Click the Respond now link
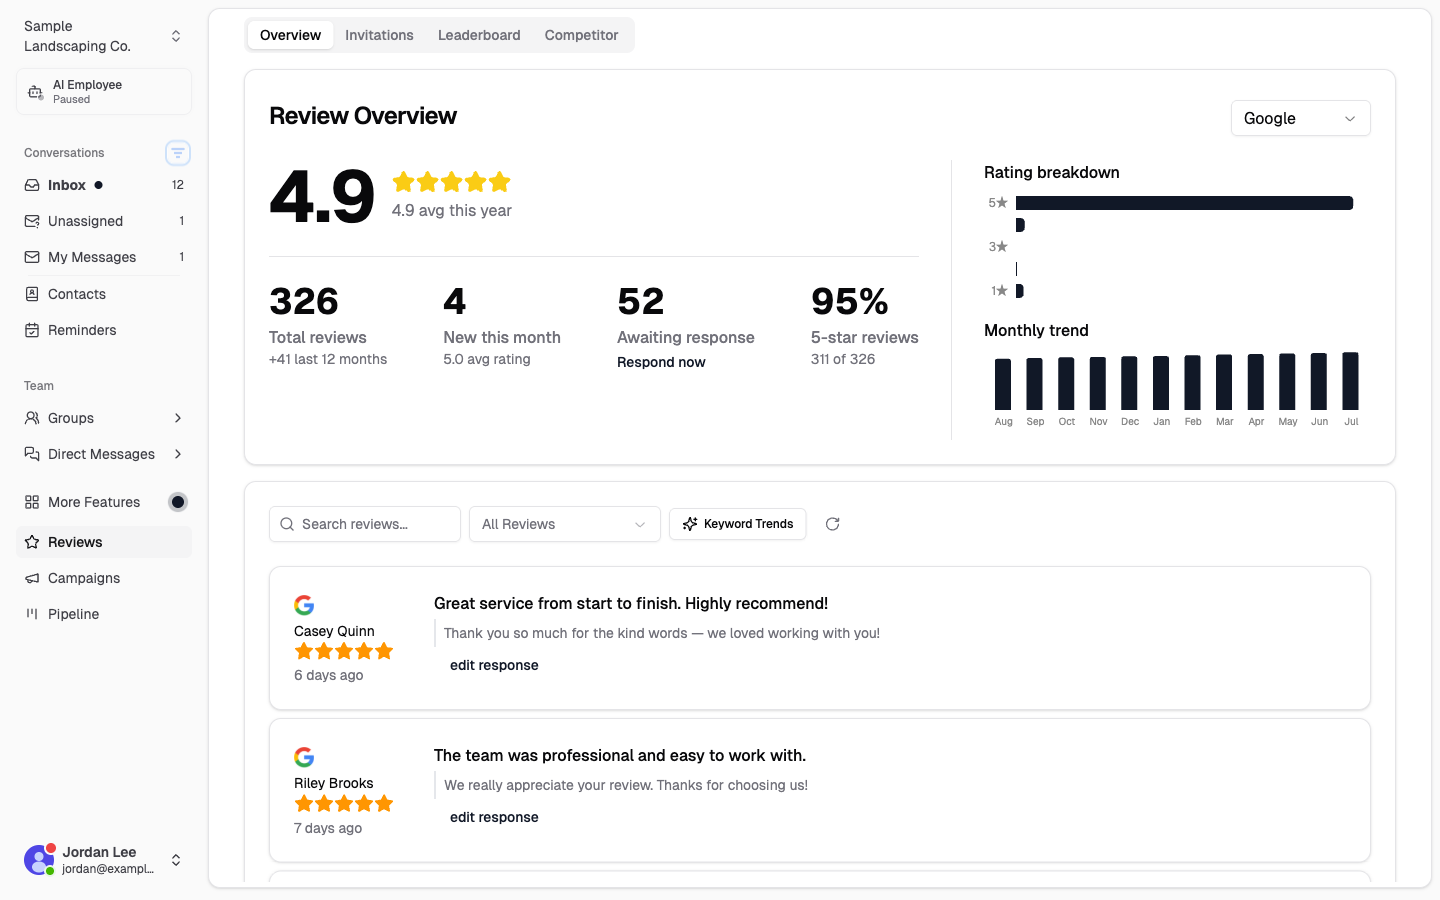 click(x=661, y=362)
